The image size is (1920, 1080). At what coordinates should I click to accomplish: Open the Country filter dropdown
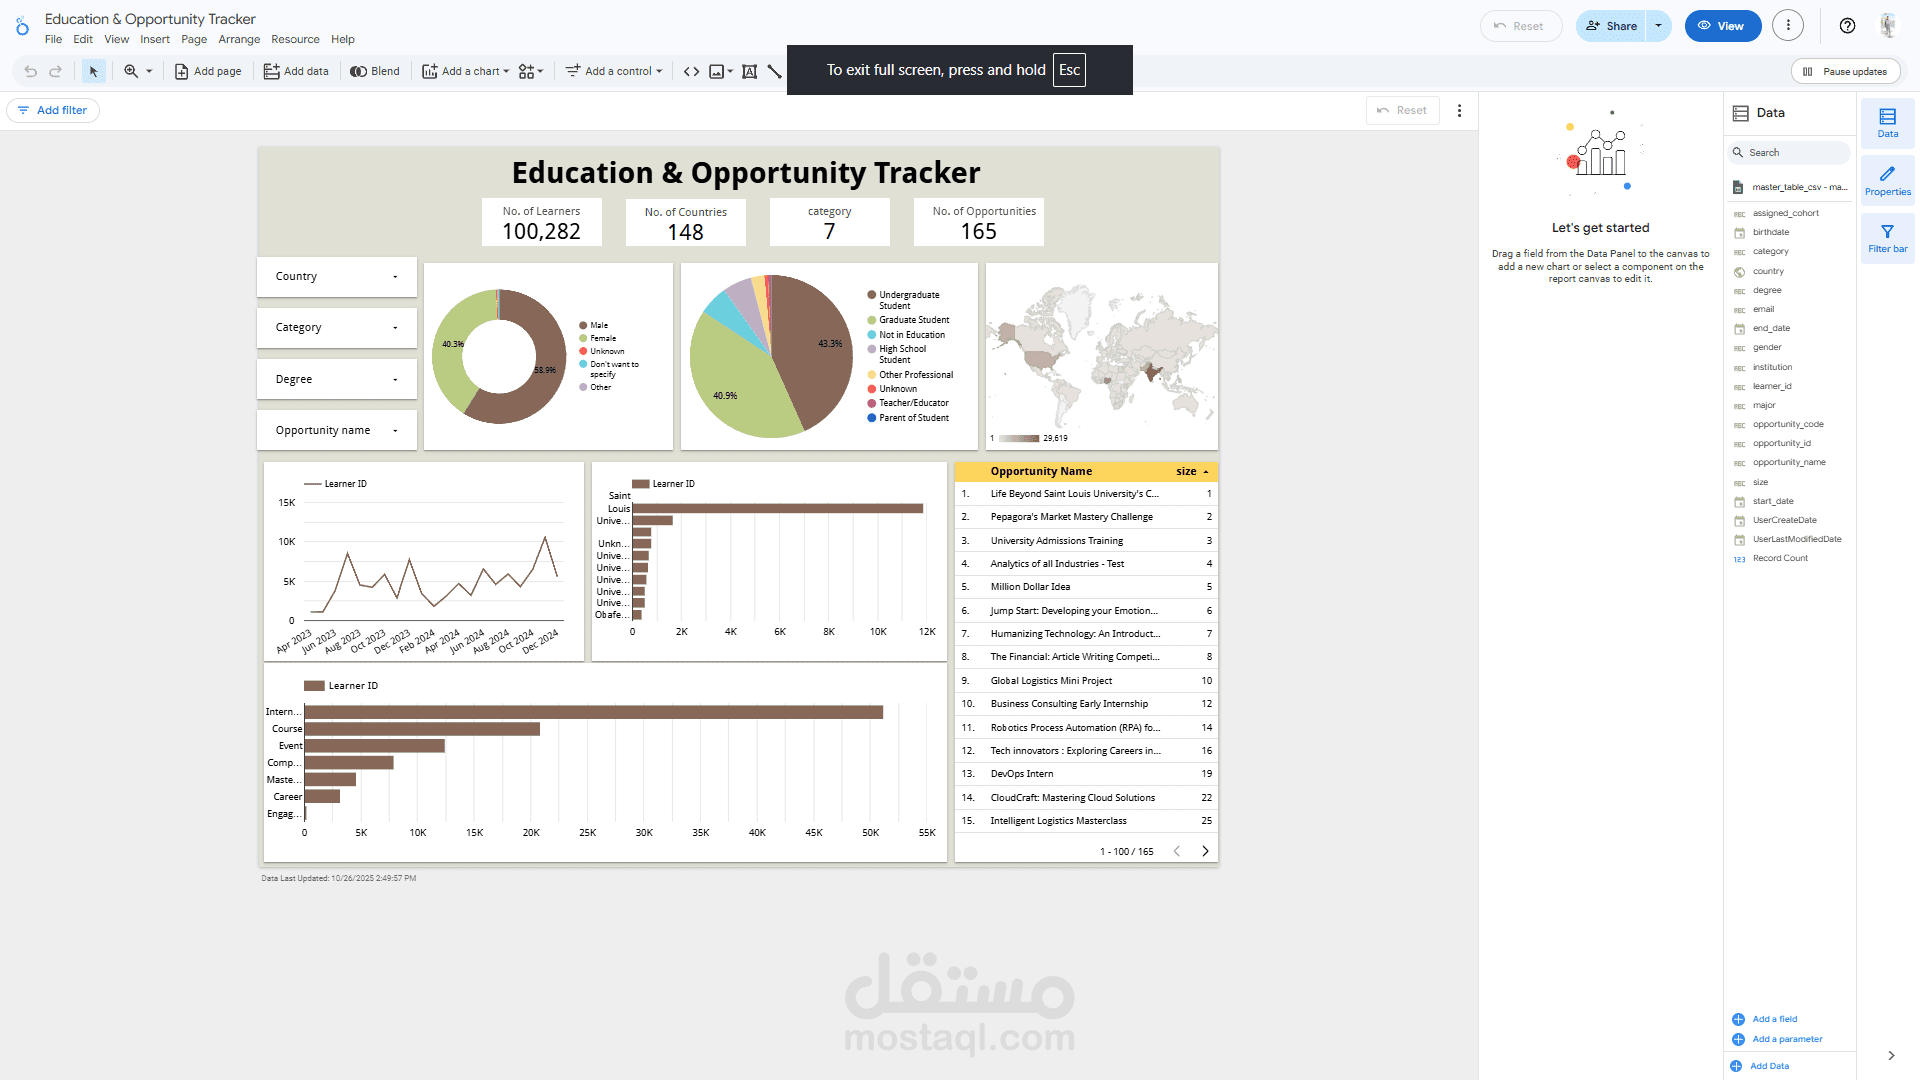[x=336, y=276]
